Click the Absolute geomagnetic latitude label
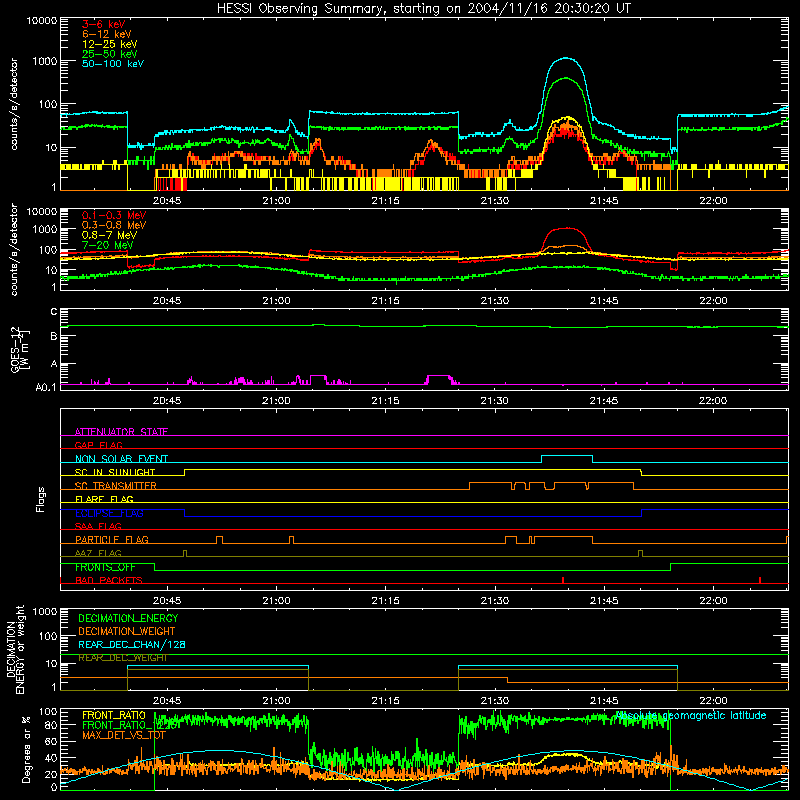The width and height of the screenshot is (800, 800). tap(691, 715)
